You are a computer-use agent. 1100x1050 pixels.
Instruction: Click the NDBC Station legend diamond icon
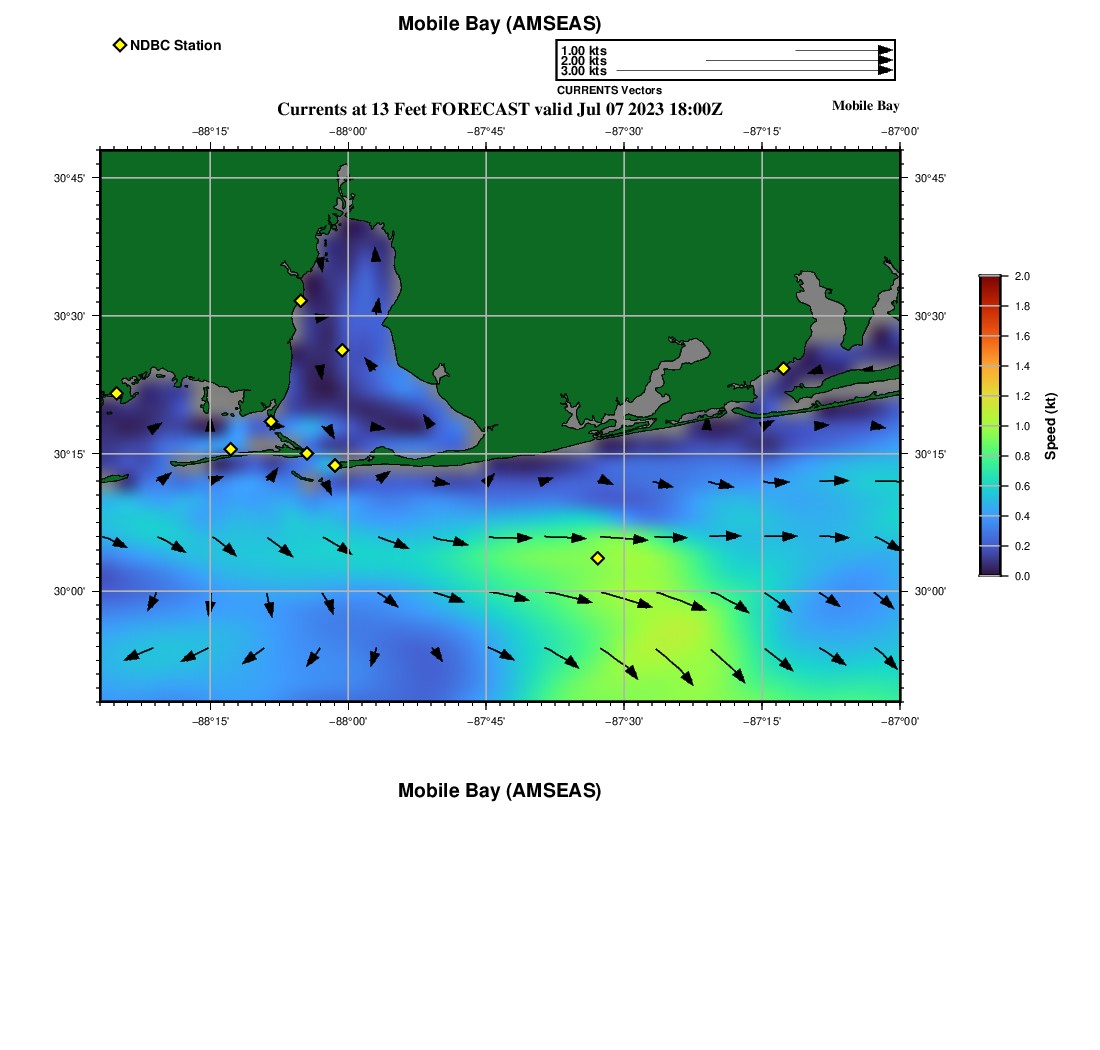tap(120, 45)
